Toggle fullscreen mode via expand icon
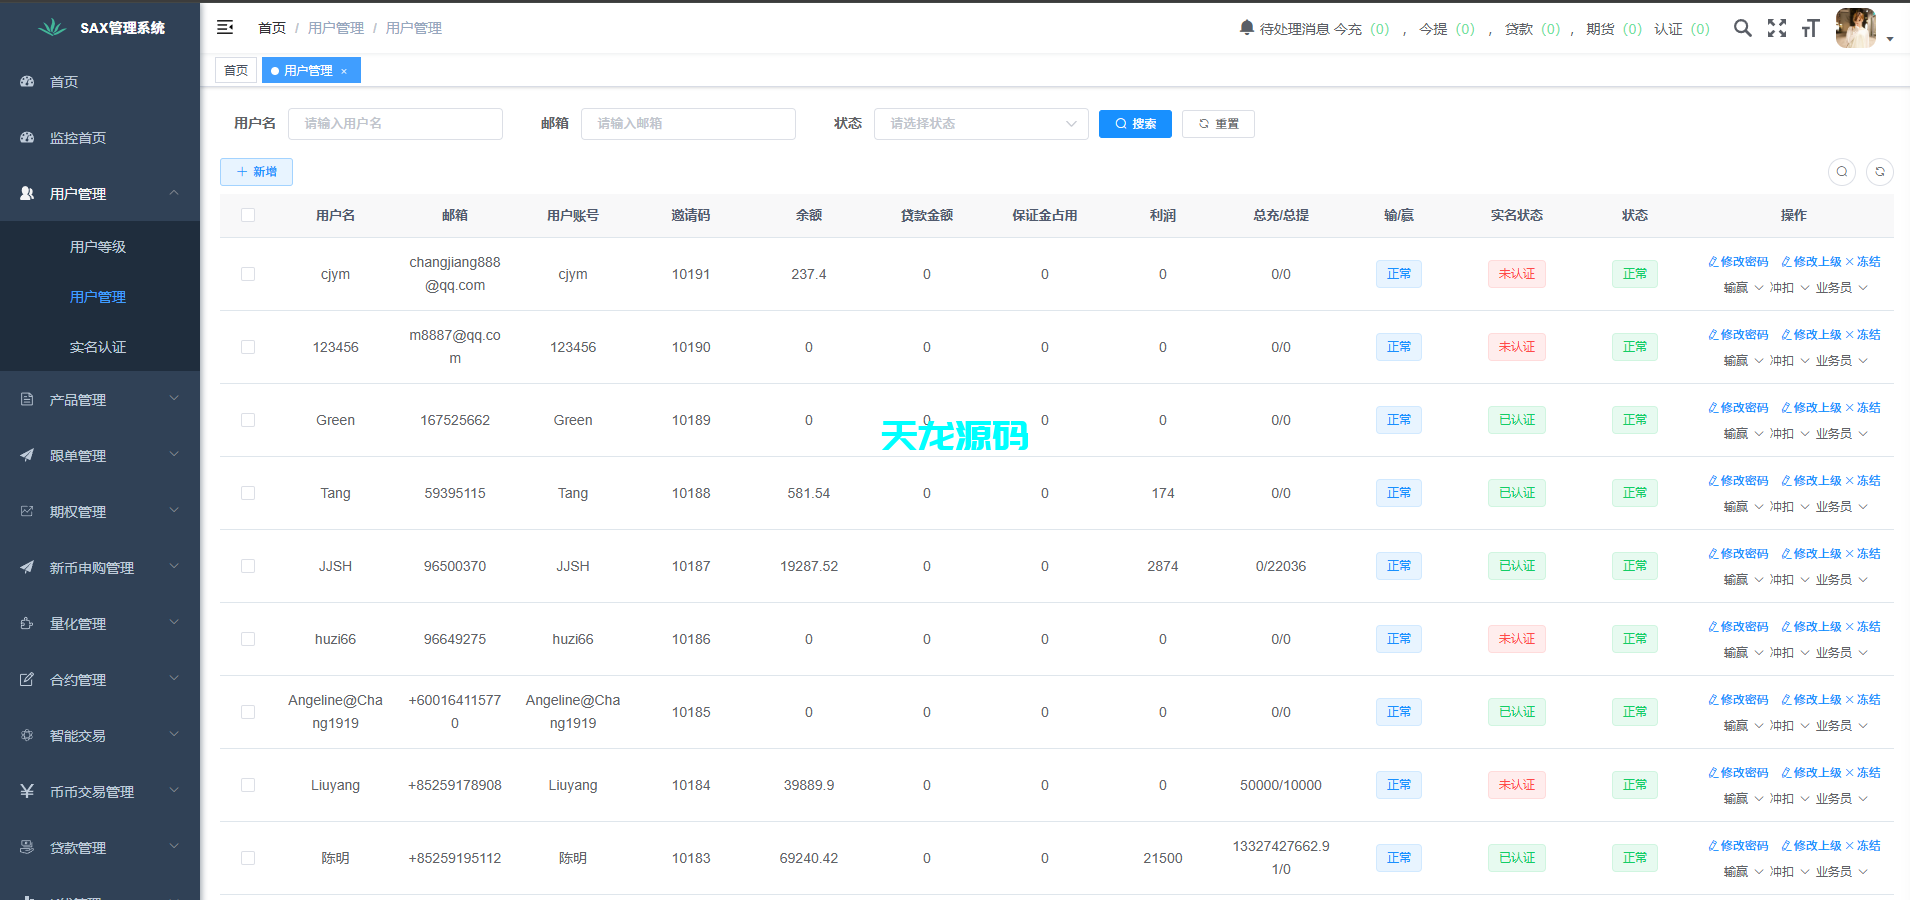This screenshot has width=1910, height=900. 1777,28
